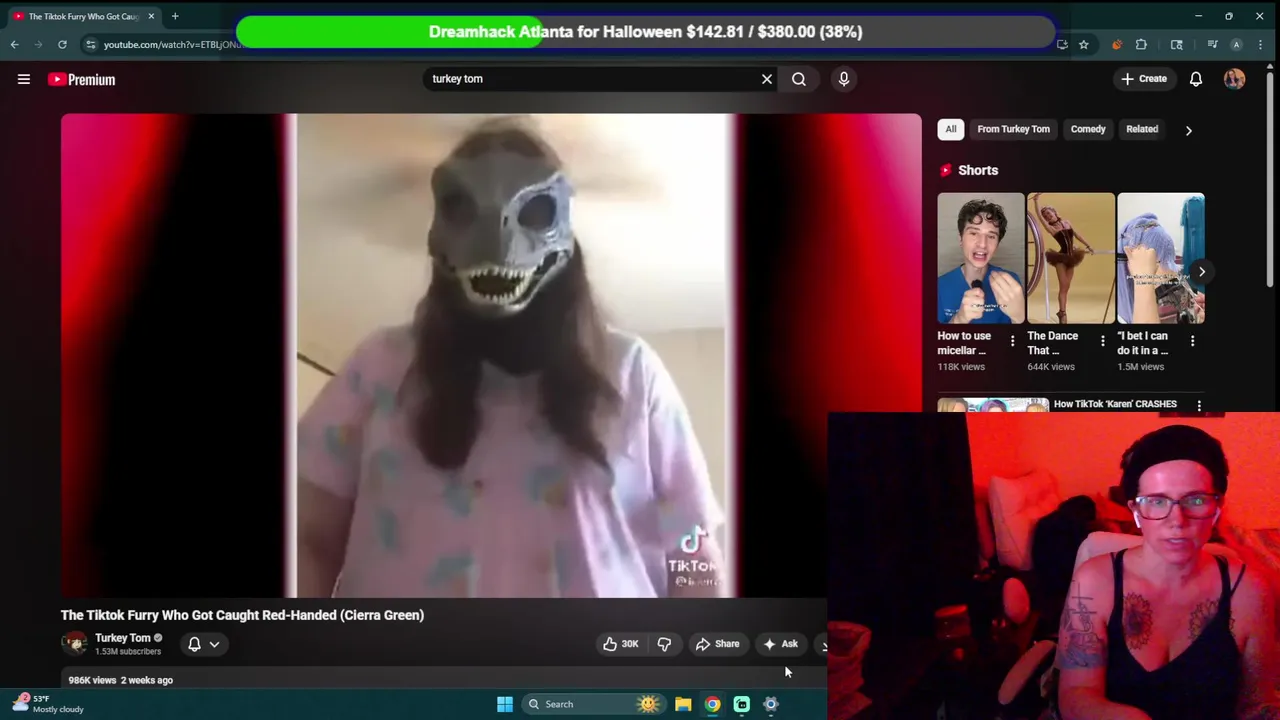Viewport: 1280px width, 720px height.
Task: Open the weather widget showing 53°F
Action: [x=47, y=704]
